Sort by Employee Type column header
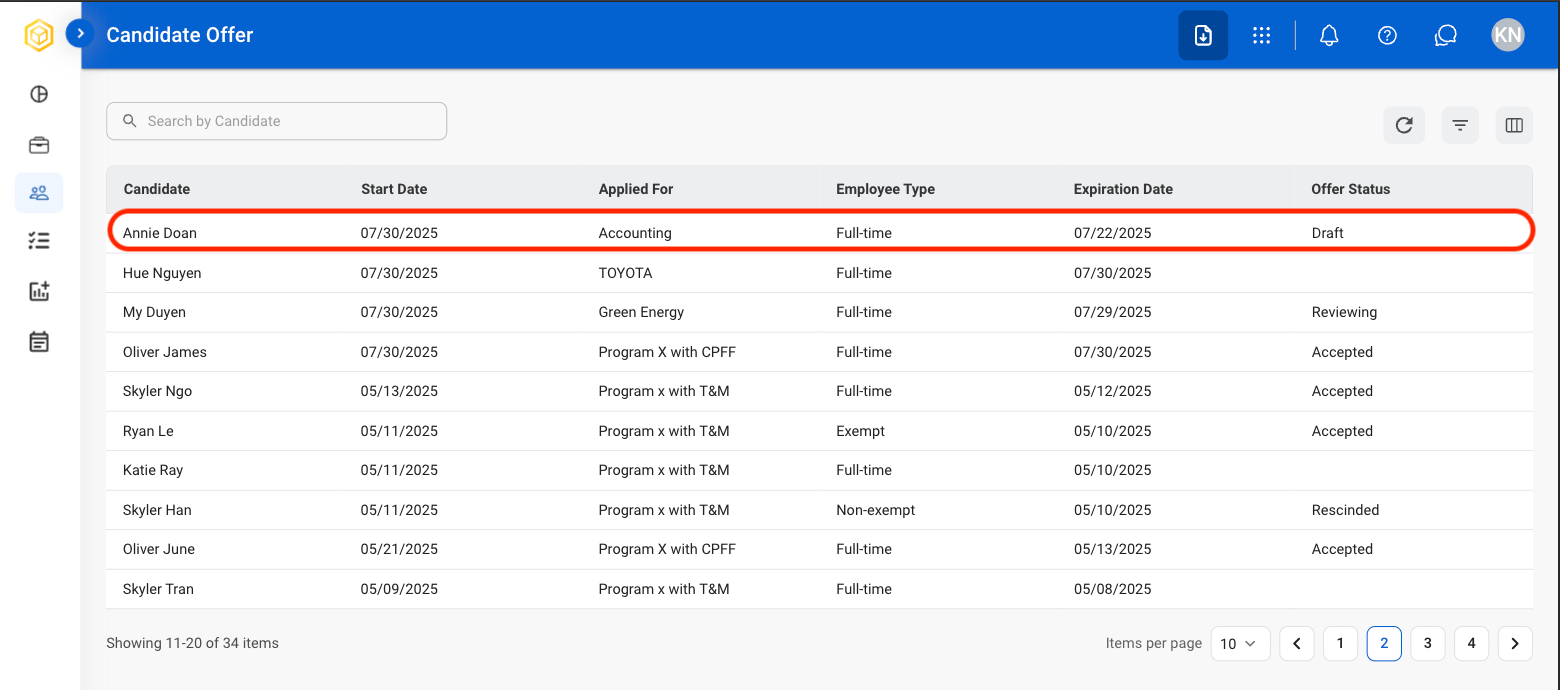The width and height of the screenshot is (1560, 690). 886,189
